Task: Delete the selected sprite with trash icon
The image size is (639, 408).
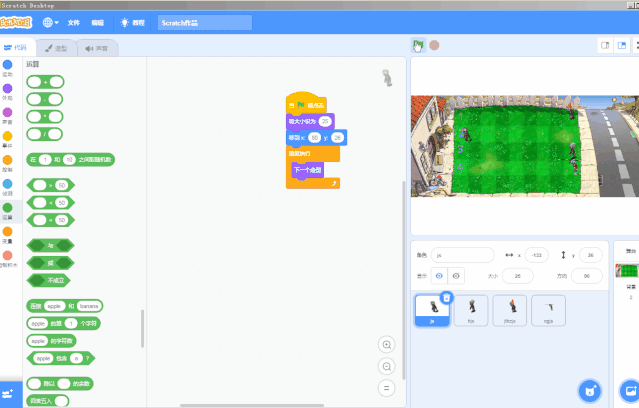Action: (447, 298)
